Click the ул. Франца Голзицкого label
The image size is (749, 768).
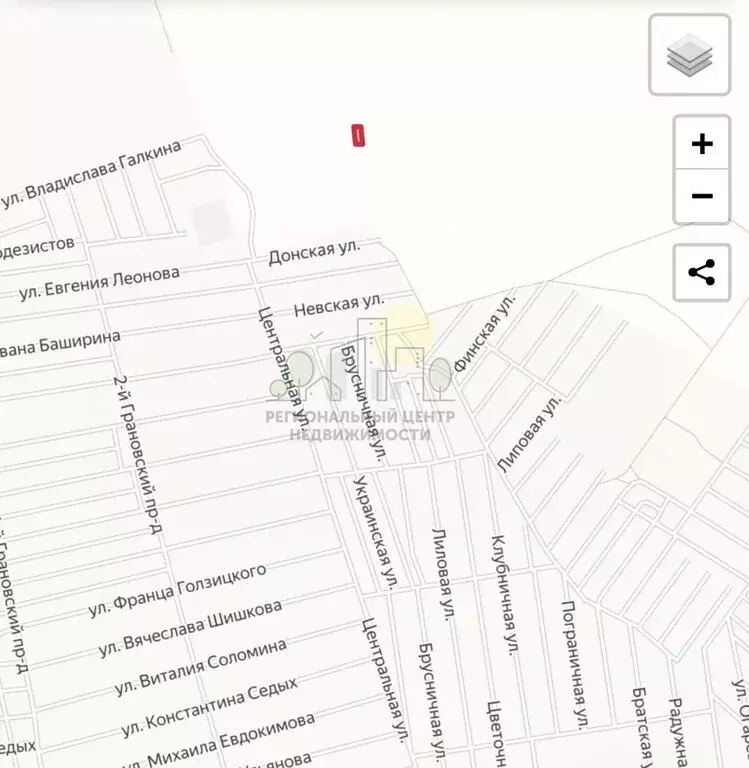tap(178, 588)
